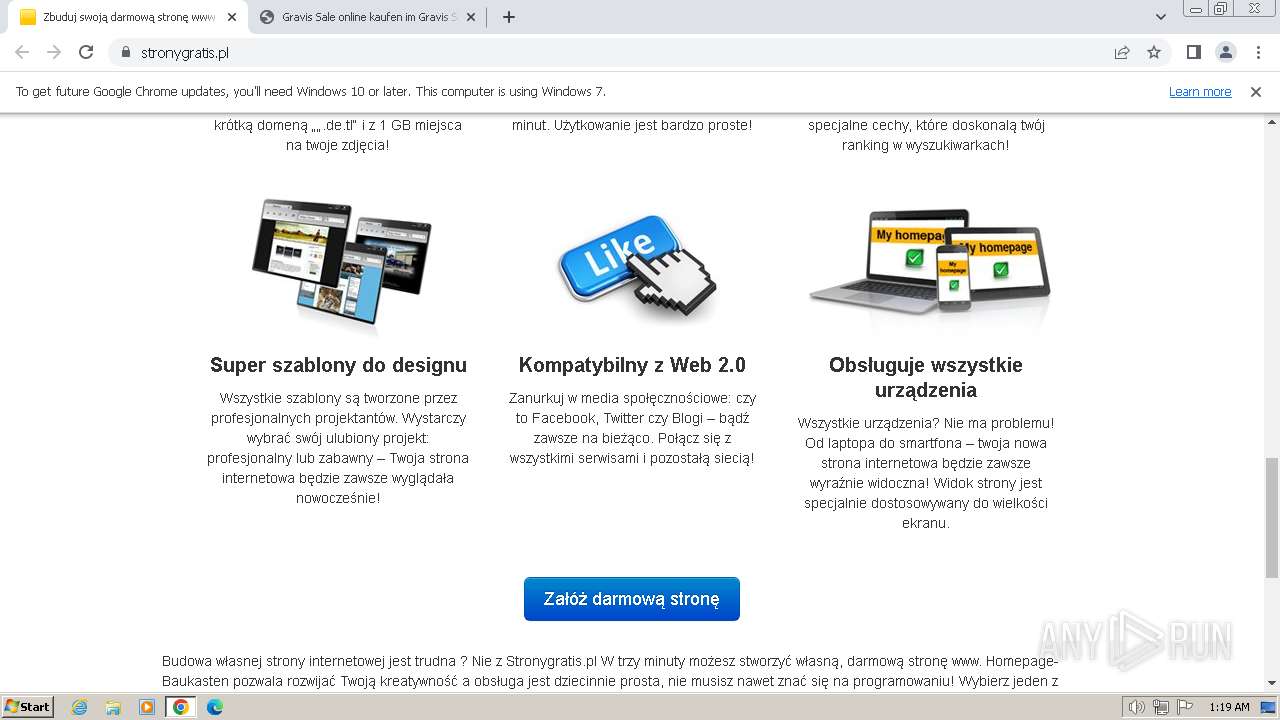The image size is (1280, 720).
Task: Close the Gravis Sale tab
Action: click(x=471, y=17)
